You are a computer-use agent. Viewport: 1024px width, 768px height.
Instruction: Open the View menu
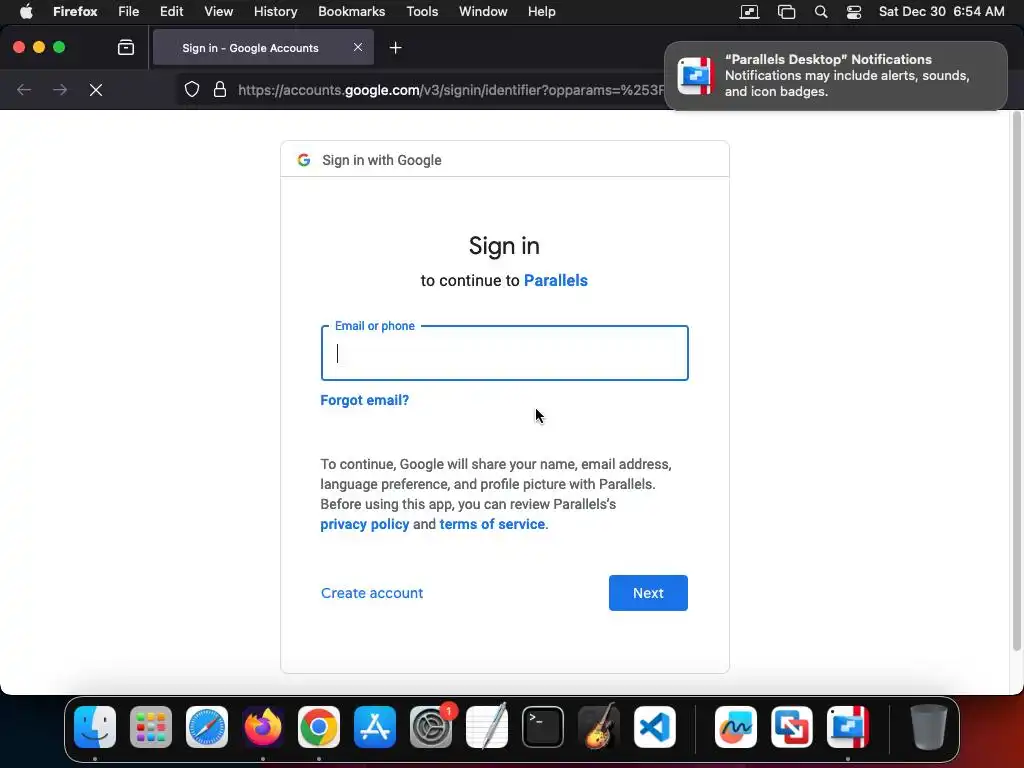pos(219,12)
